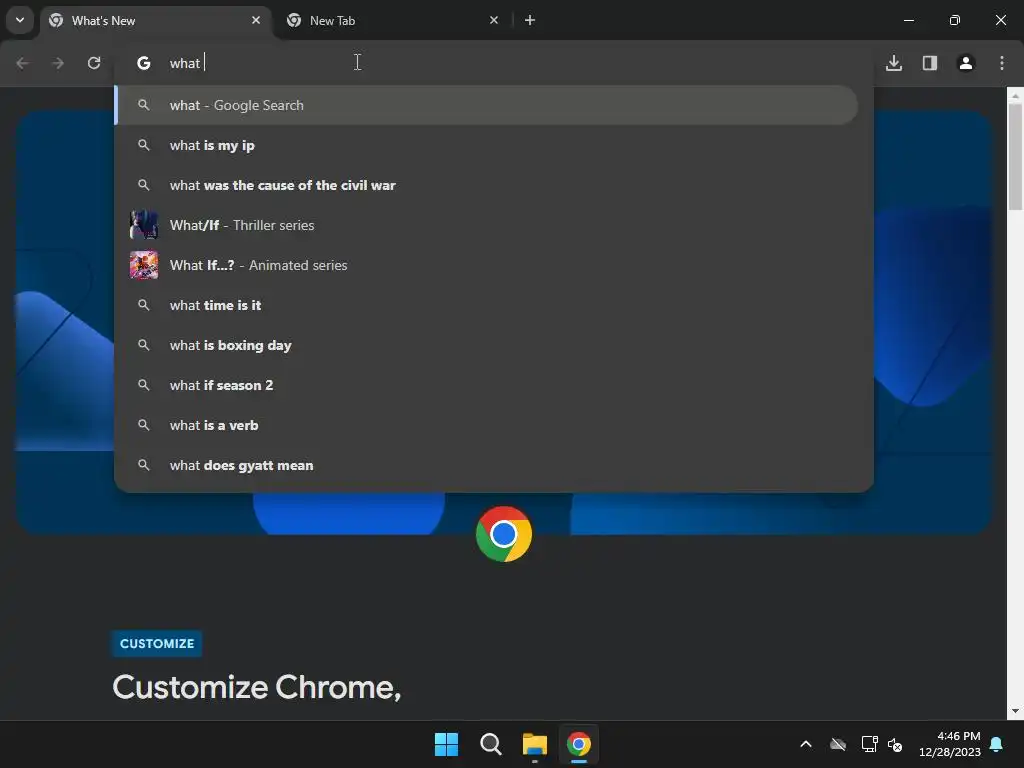The height and width of the screenshot is (768, 1024).
Task: Restore down the Chrome window
Action: [x=955, y=20]
